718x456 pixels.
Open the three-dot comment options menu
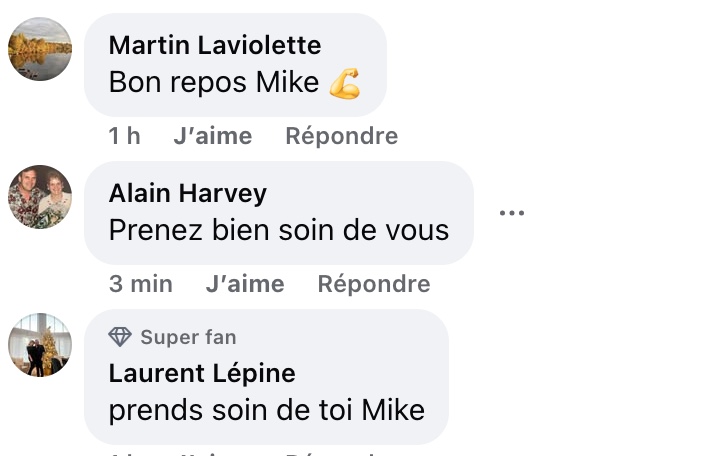pyautogui.click(x=511, y=213)
